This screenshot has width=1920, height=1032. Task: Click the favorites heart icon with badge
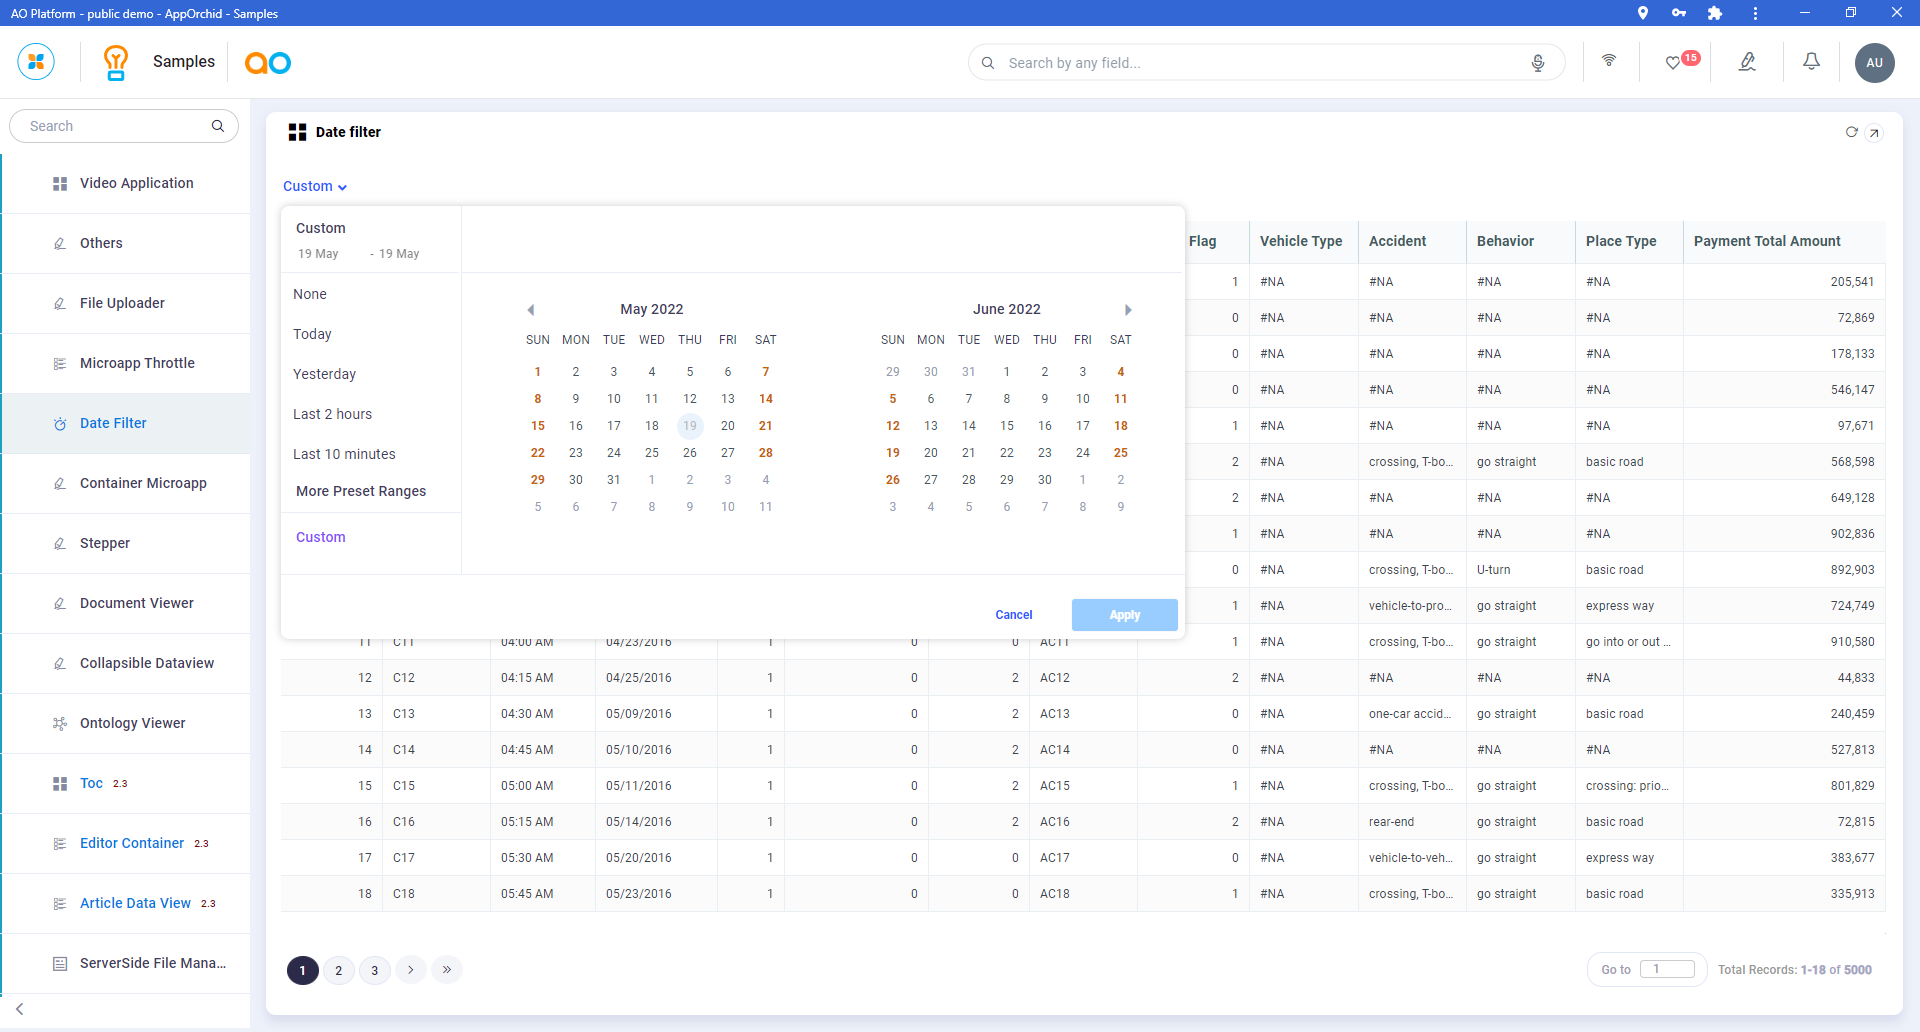pyautogui.click(x=1674, y=62)
